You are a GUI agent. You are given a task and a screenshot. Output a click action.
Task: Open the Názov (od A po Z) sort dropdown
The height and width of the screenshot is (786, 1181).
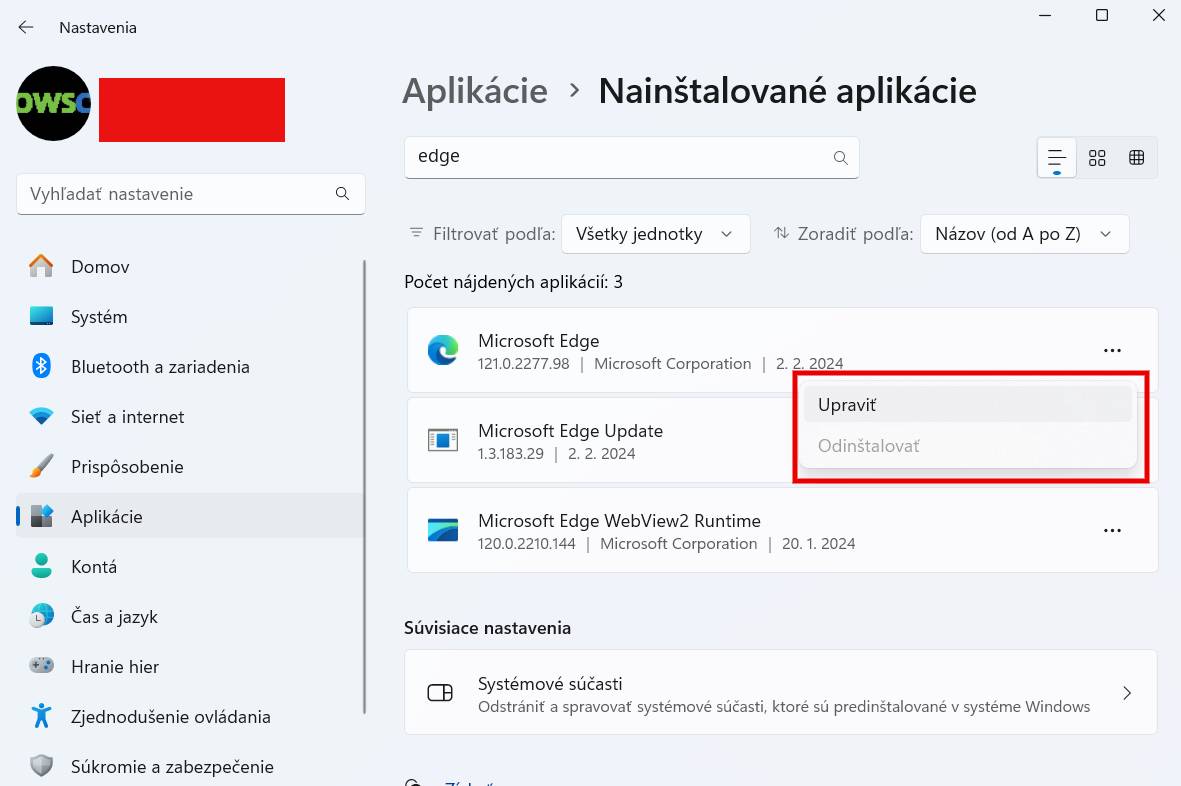1024,234
